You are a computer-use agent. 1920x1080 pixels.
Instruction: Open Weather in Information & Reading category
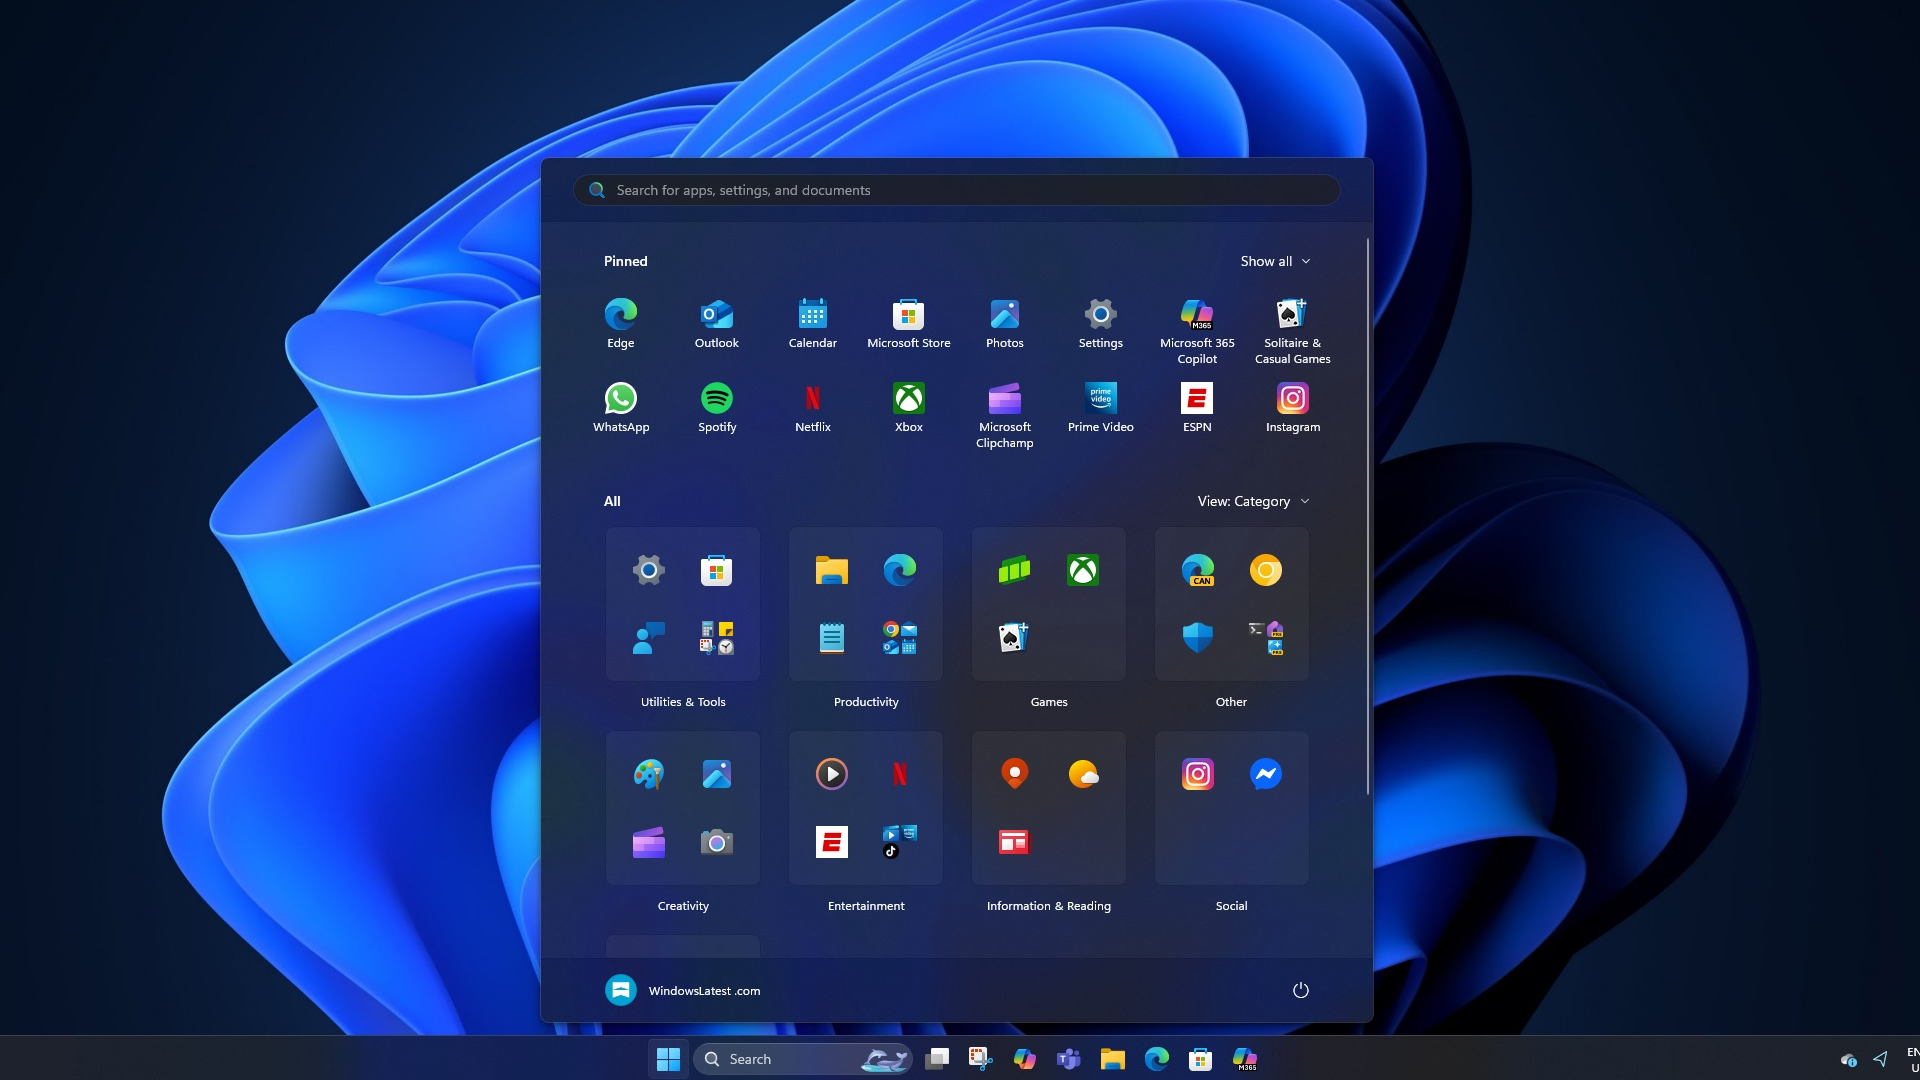pos(1082,774)
